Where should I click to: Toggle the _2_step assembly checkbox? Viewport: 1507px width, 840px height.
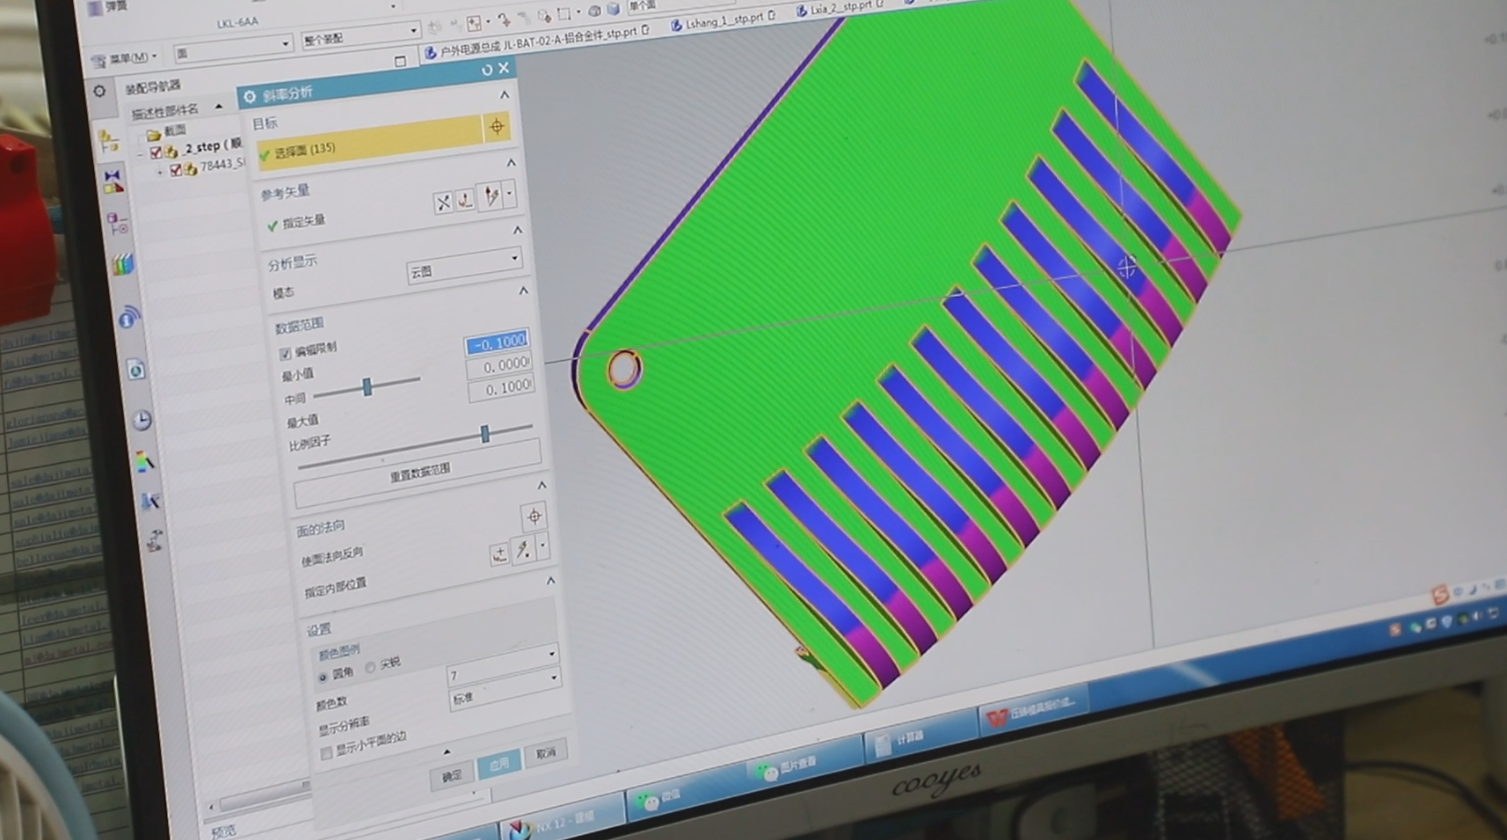[x=155, y=152]
